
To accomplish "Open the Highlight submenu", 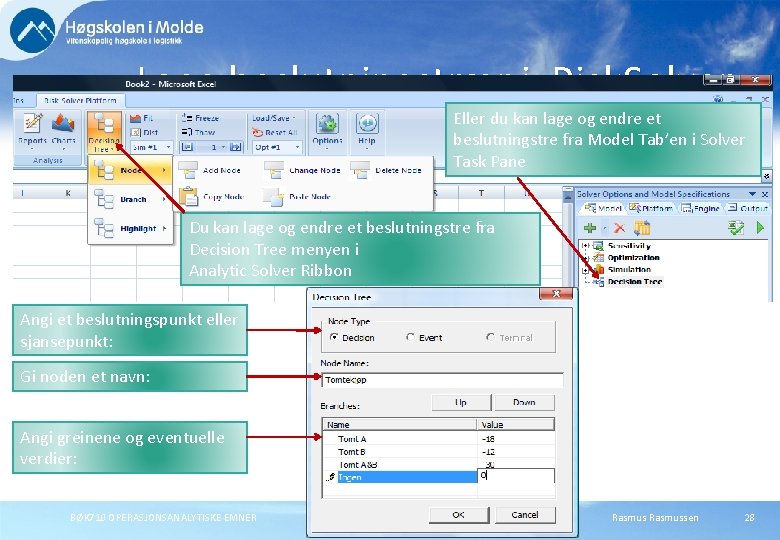I will (x=130, y=229).
